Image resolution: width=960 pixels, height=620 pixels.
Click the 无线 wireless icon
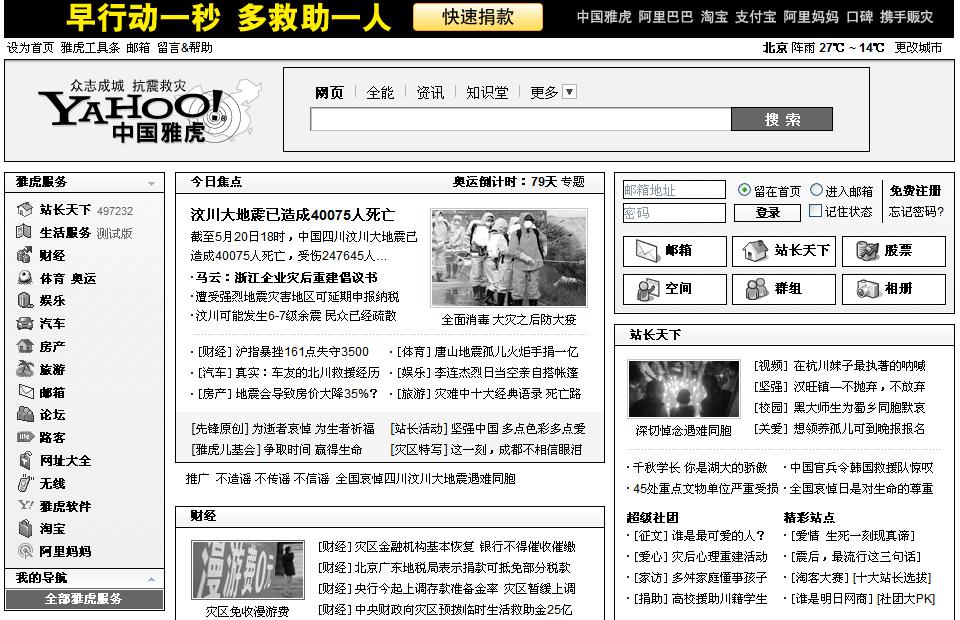tap(25, 483)
